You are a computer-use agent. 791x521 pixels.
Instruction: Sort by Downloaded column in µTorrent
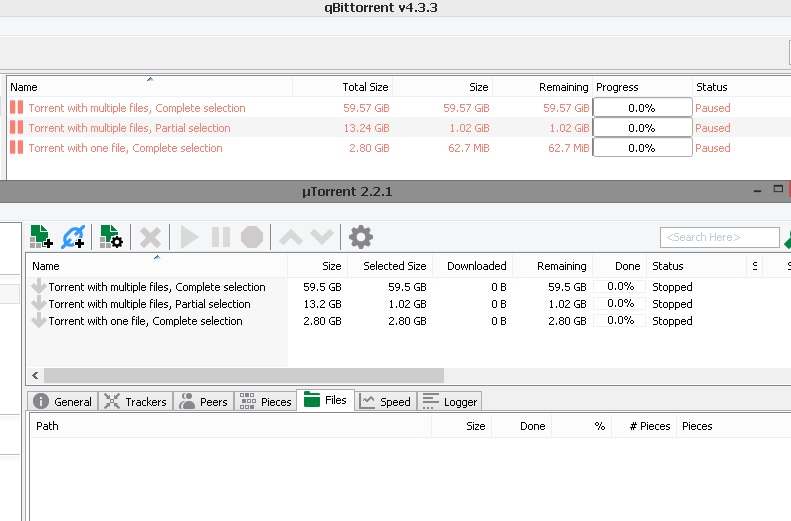472,266
